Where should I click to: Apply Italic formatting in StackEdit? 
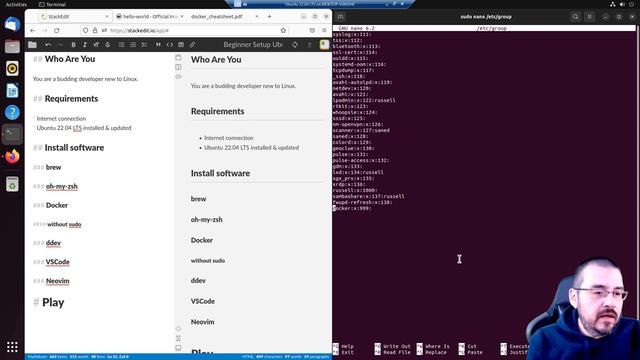[x=85, y=44]
